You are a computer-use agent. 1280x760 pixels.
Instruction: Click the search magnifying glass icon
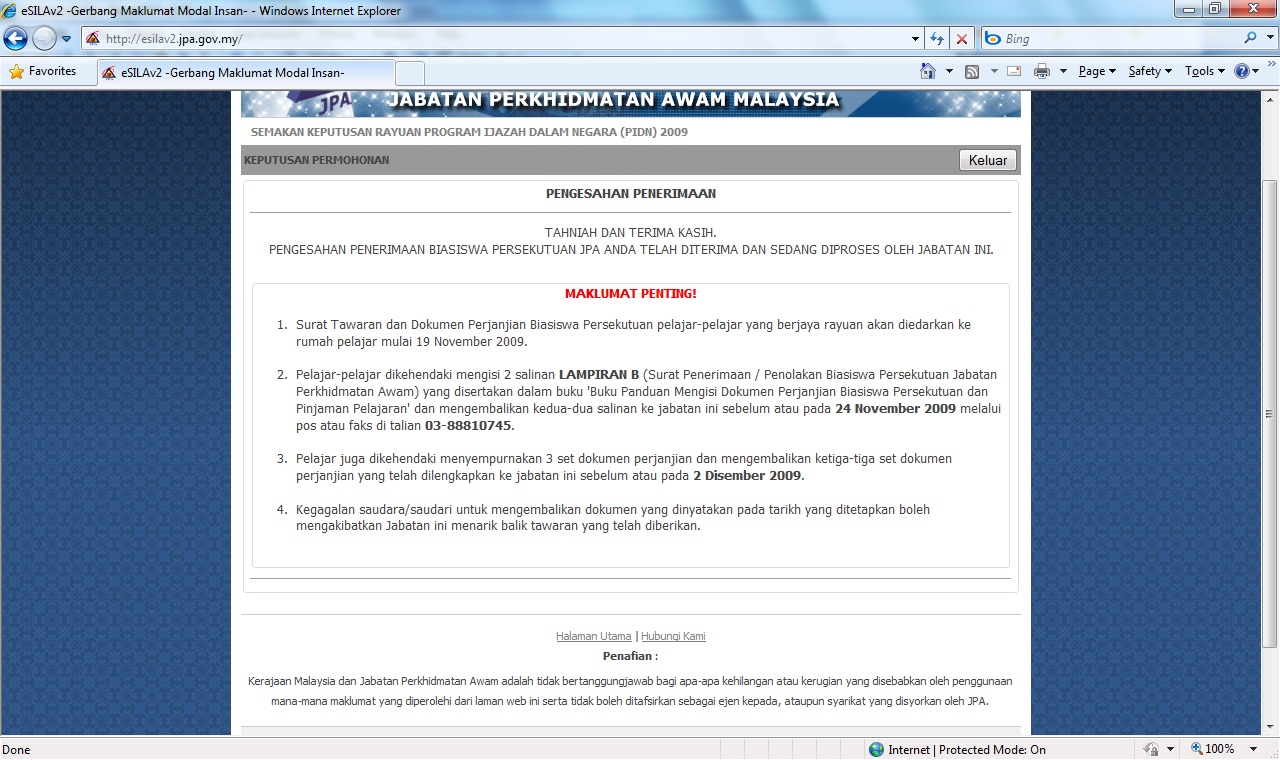coord(1250,38)
